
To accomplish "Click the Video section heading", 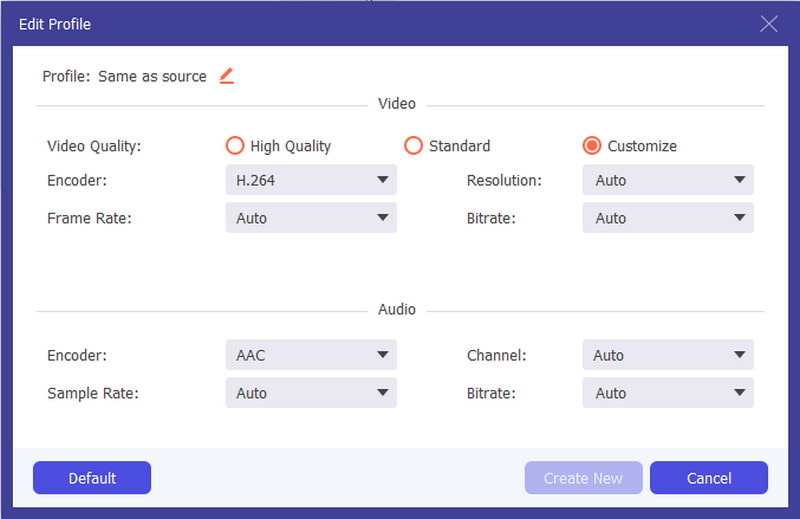I will click(397, 104).
